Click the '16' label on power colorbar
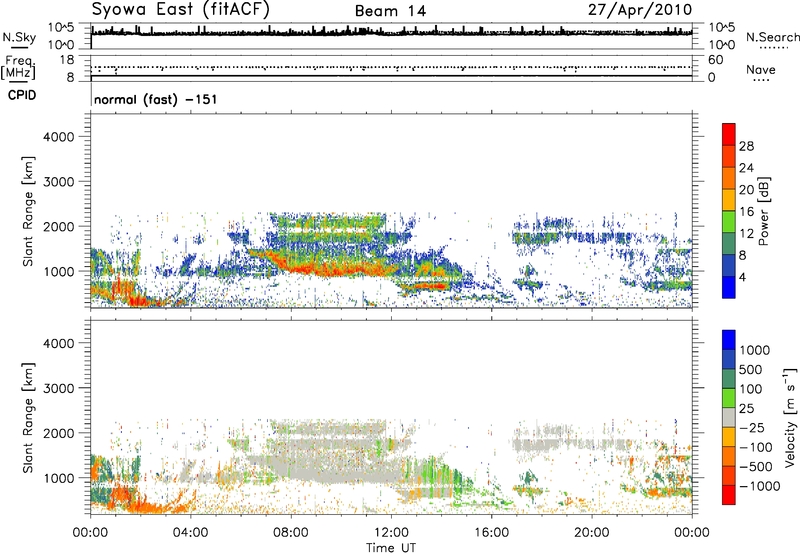 click(x=746, y=212)
